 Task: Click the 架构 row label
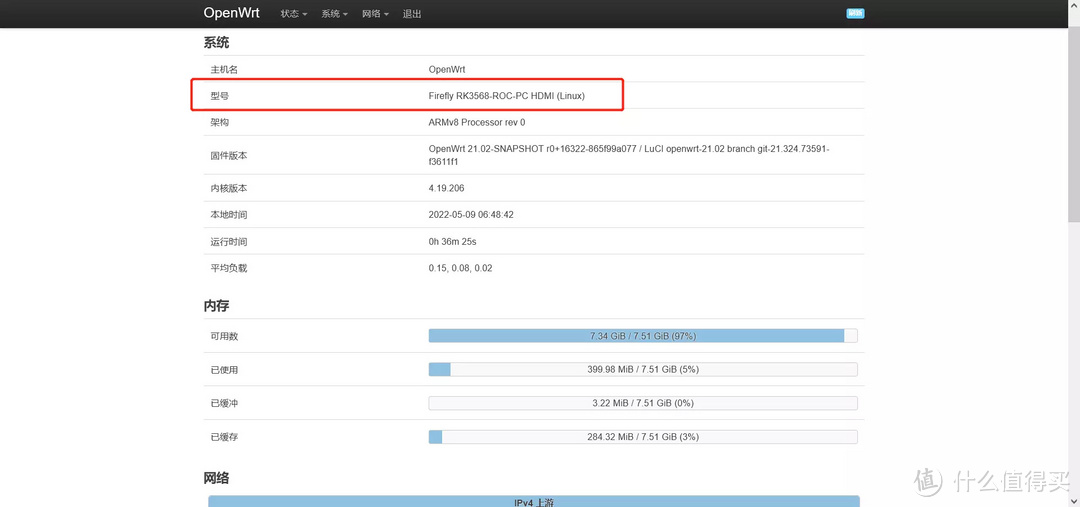[219, 122]
